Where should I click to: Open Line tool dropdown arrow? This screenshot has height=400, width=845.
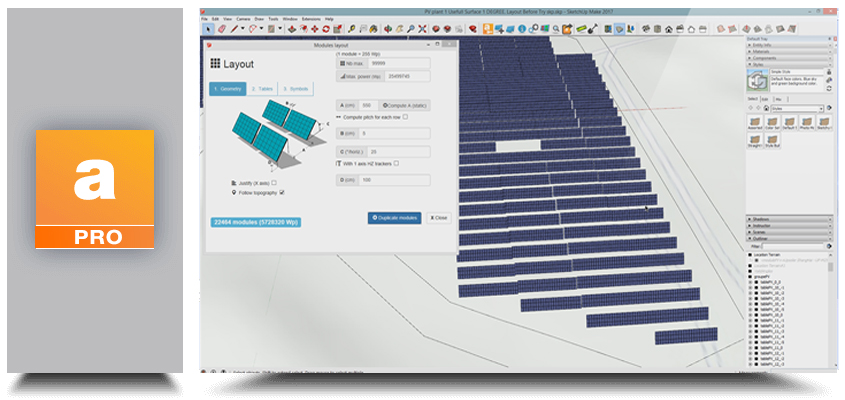pyautogui.click(x=243, y=29)
